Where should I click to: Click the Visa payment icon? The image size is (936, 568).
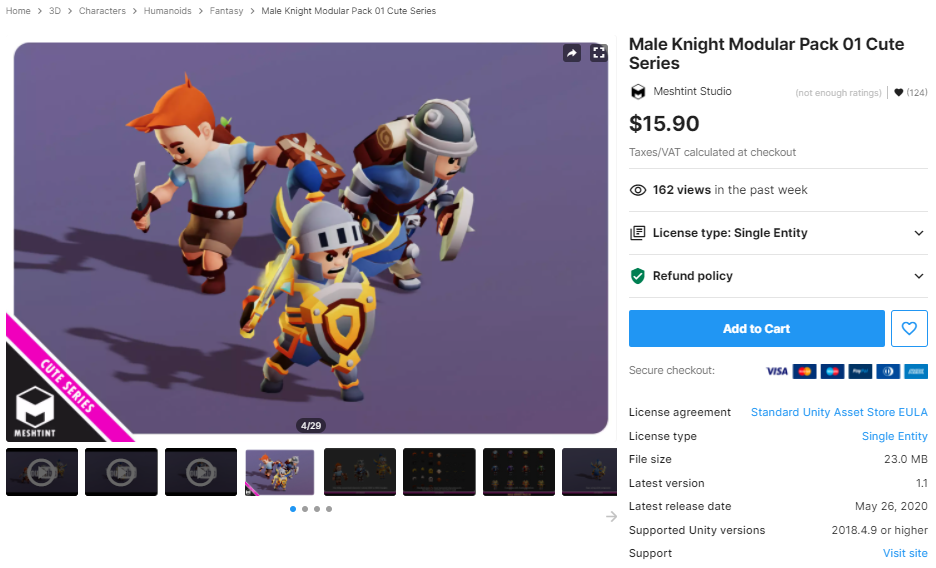[777, 371]
